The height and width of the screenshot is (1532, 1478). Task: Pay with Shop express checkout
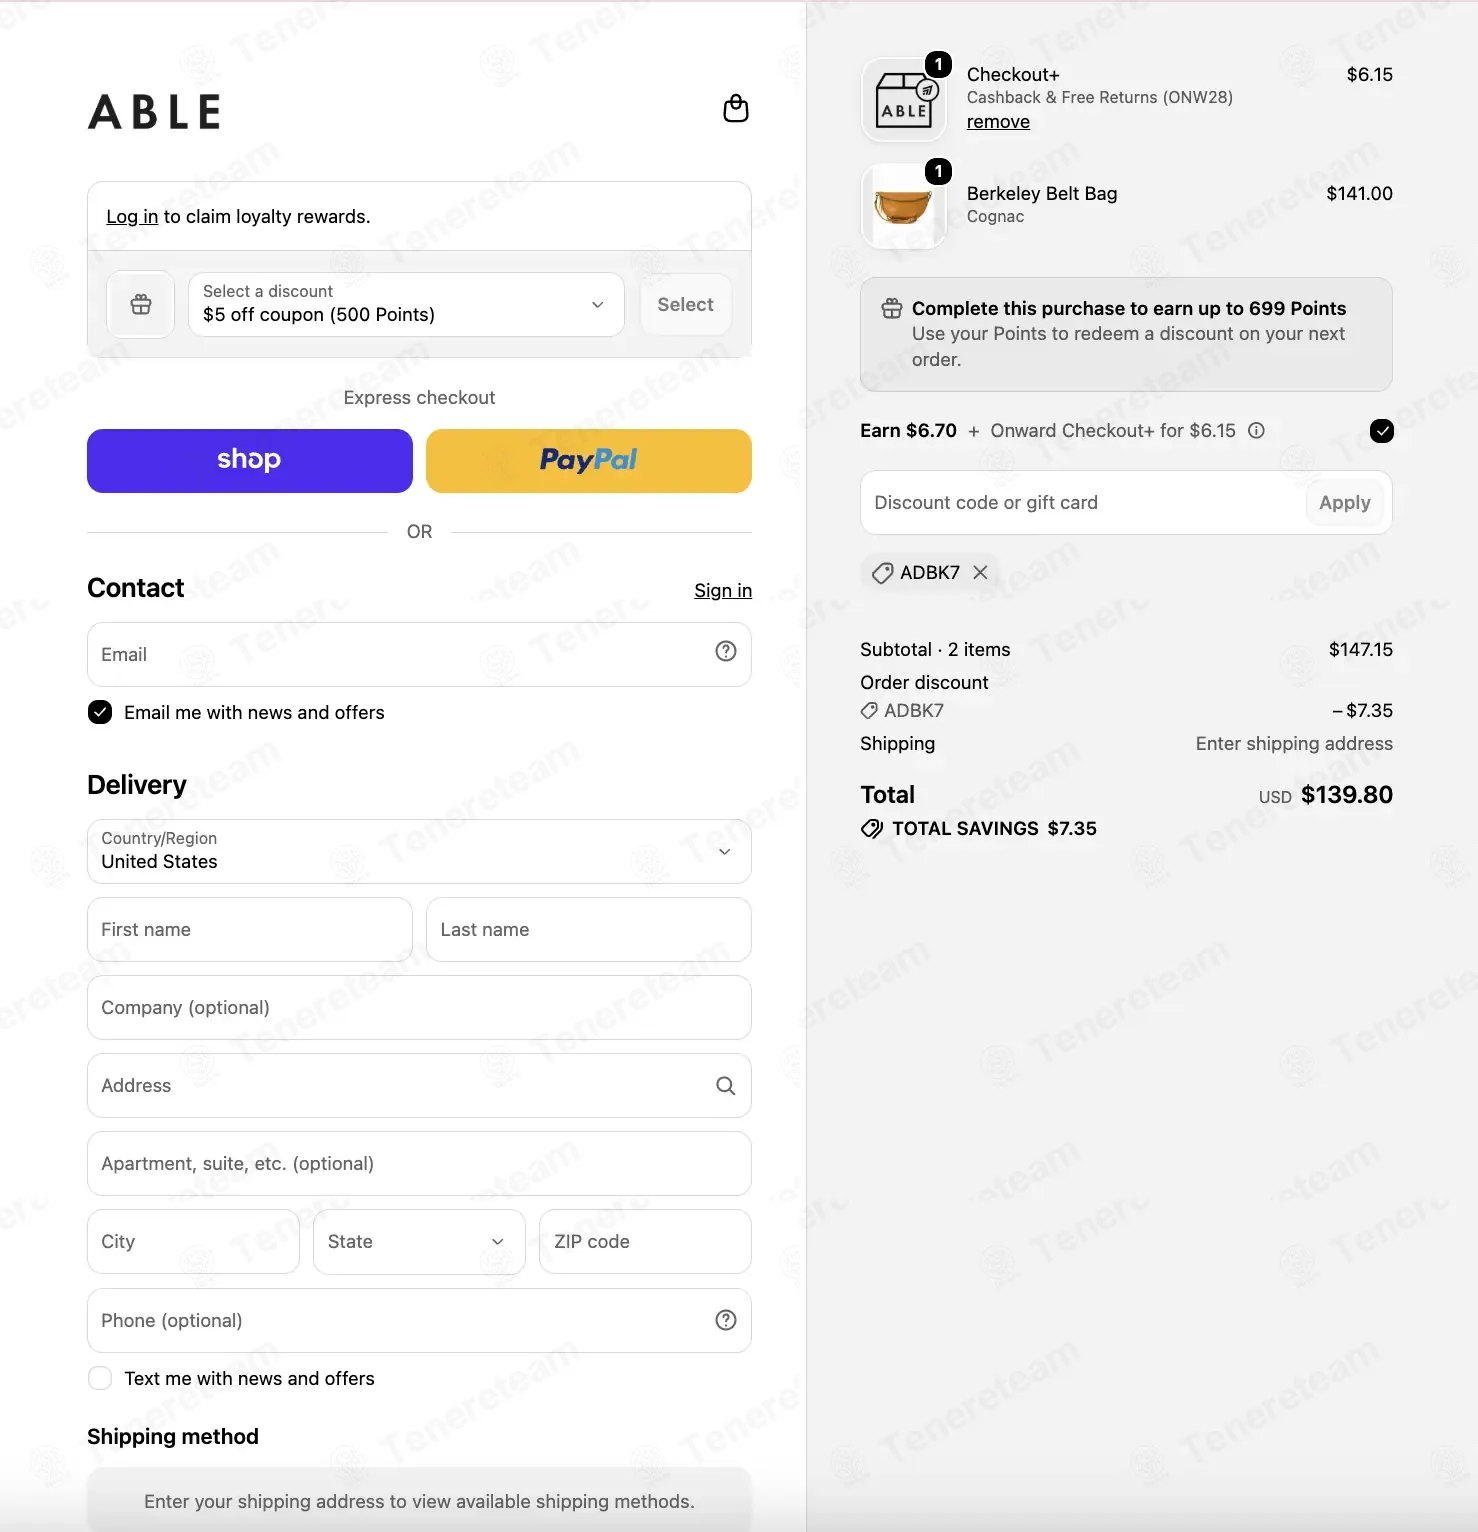(x=250, y=461)
